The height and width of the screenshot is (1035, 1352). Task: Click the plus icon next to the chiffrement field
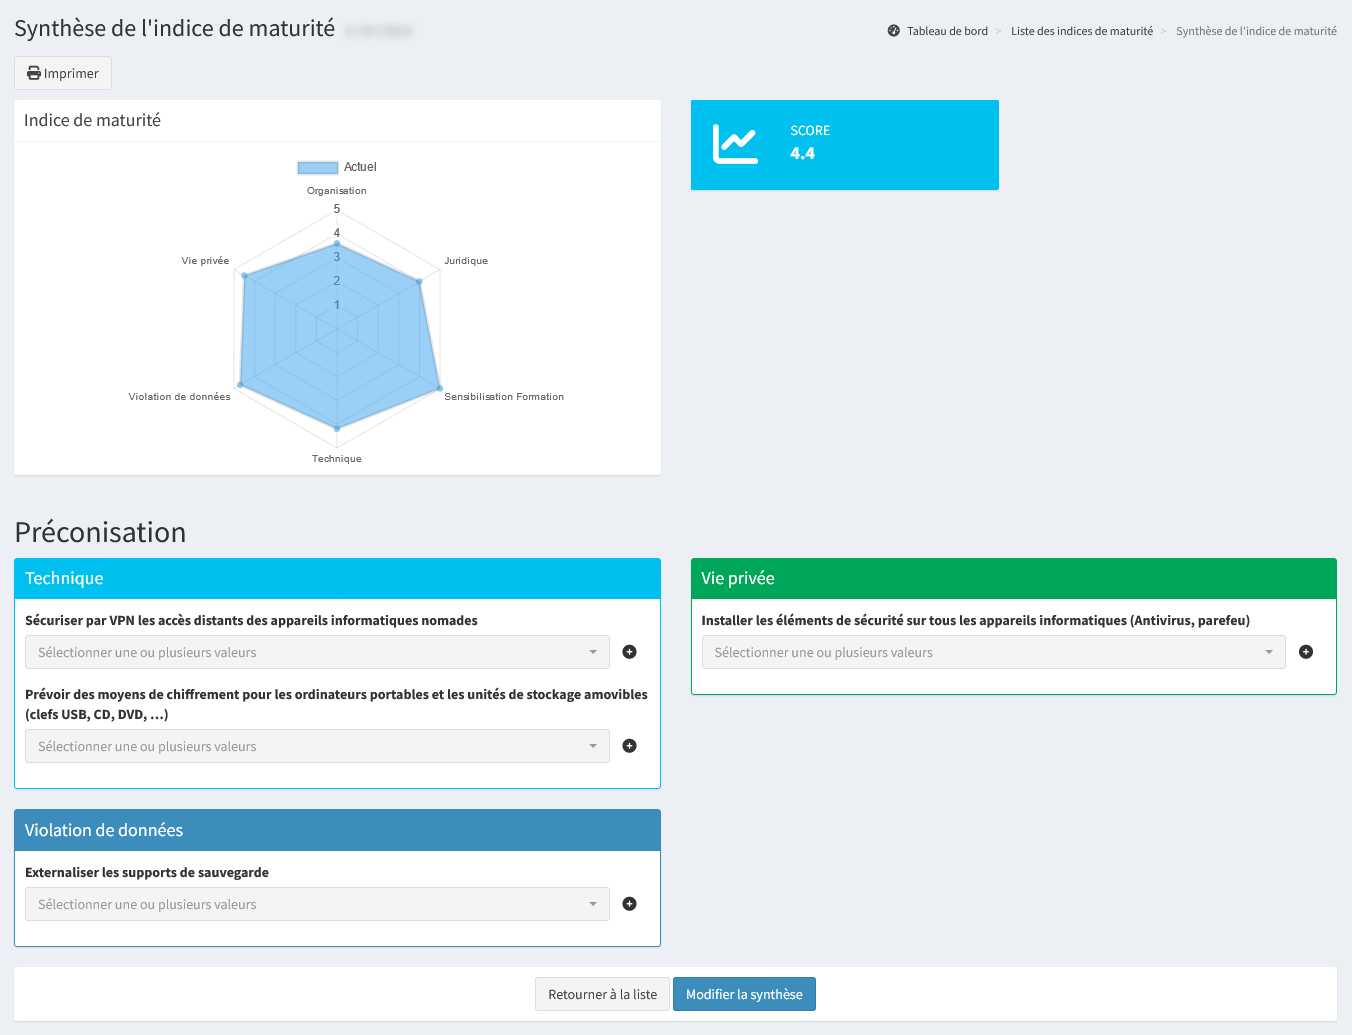tap(629, 746)
